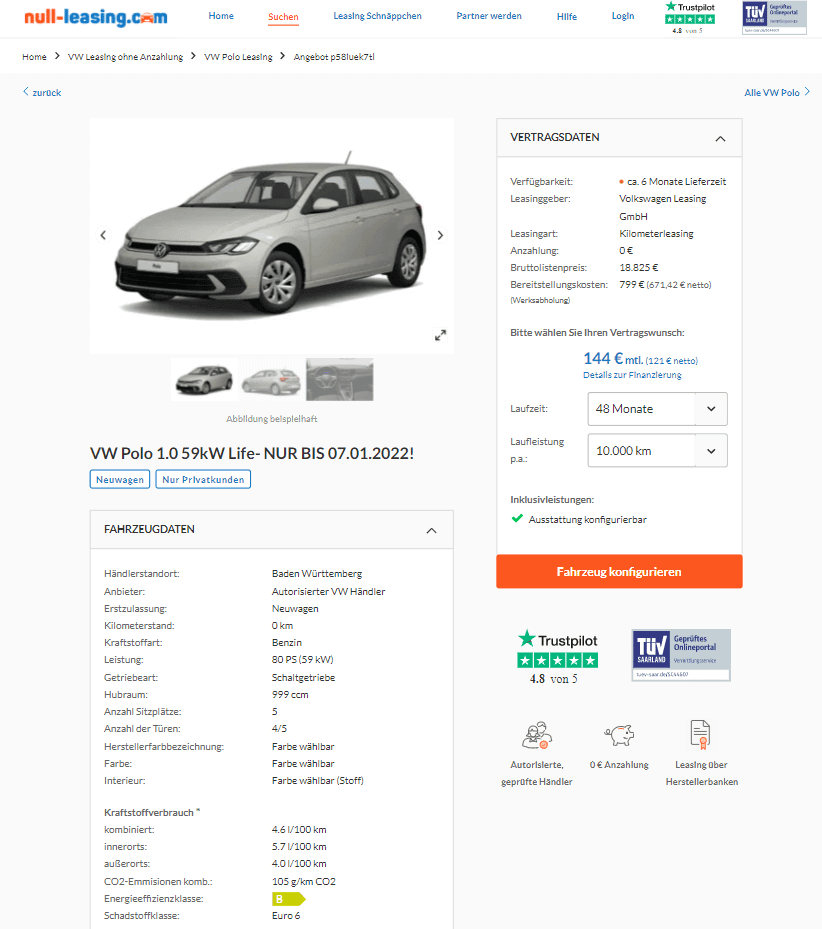Click Angebot p58luek7tl breadcrumb
The height and width of the screenshot is (929, 822).
click(x=334, y=57)
